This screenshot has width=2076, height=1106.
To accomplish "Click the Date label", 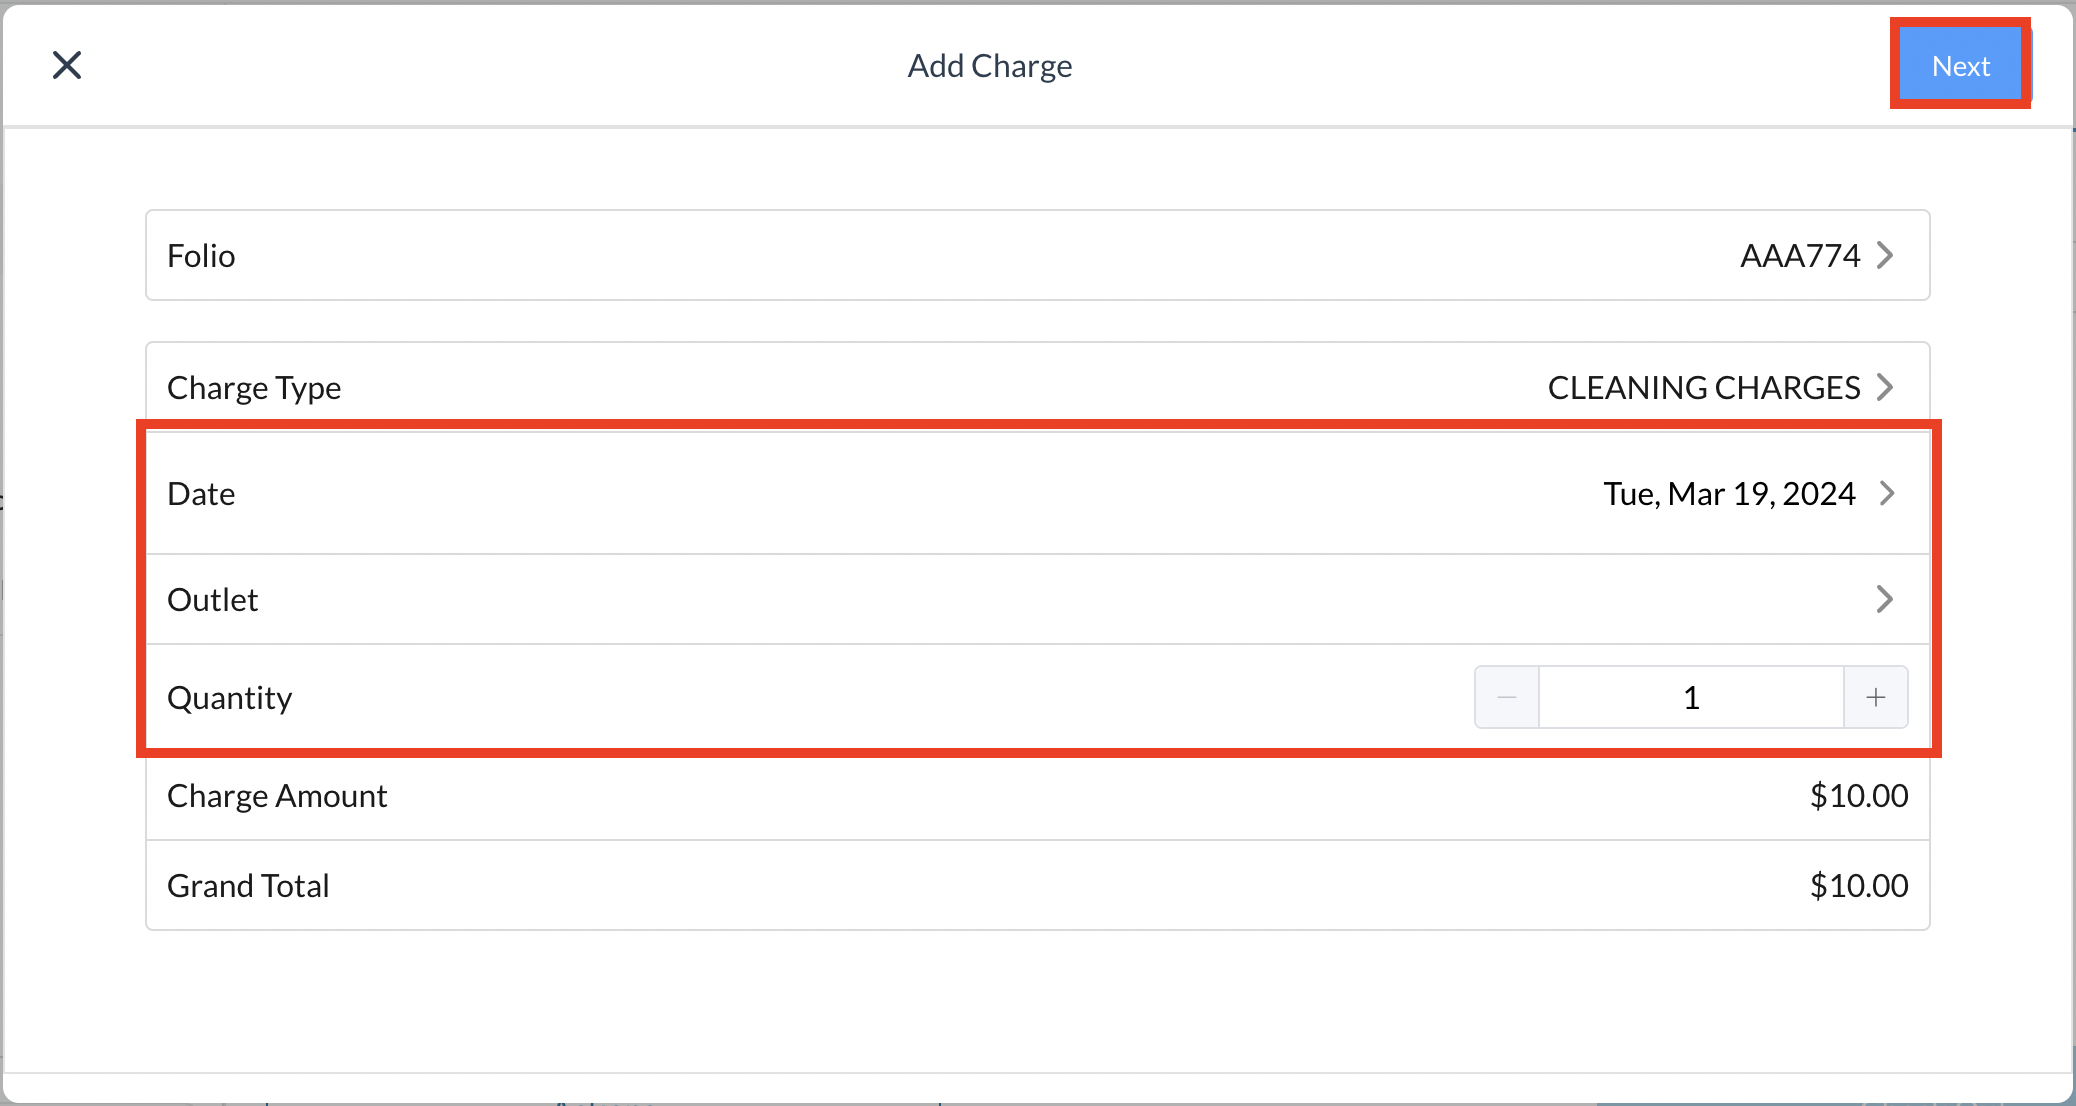I will click(x=201, y=494).
